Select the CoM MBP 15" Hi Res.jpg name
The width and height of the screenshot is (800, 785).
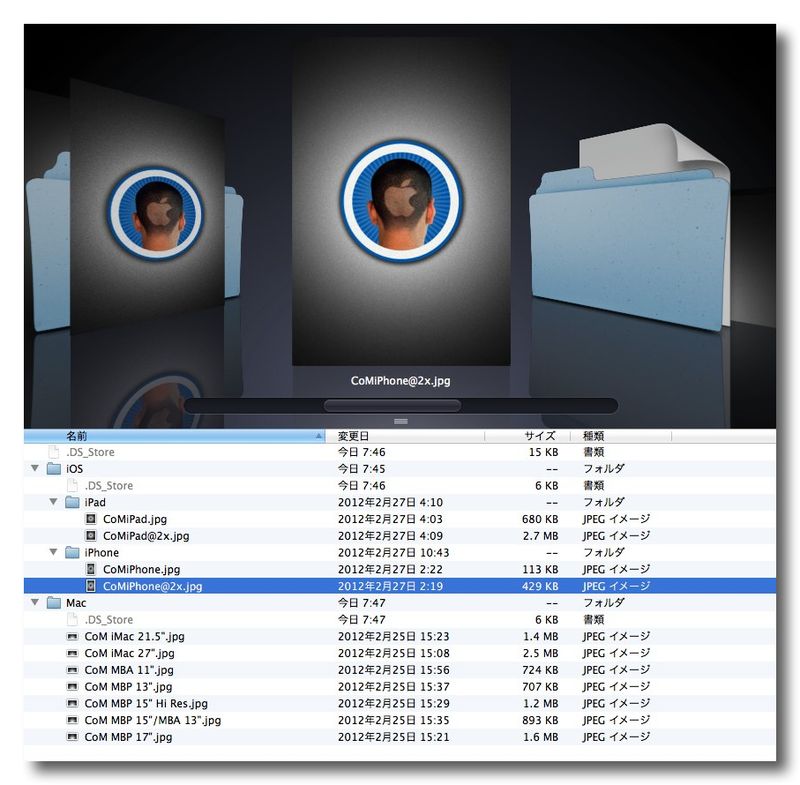click(146, 704)
